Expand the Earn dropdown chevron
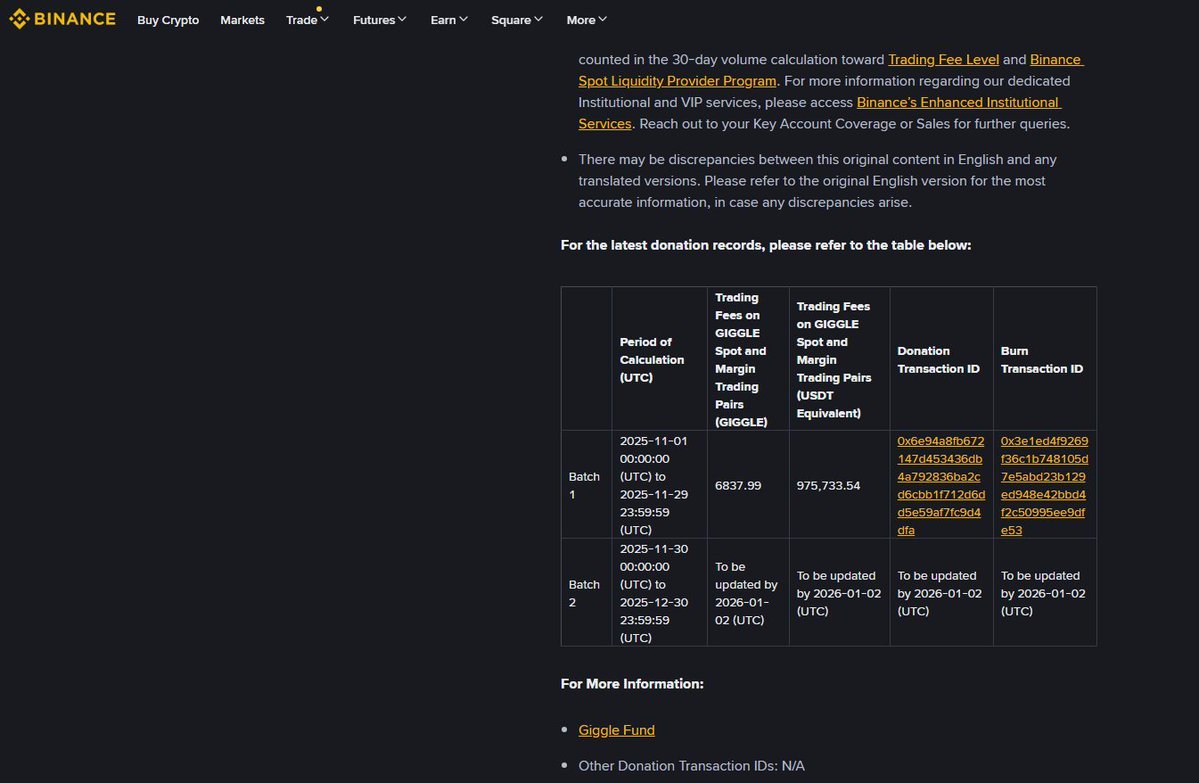The image size is (1199, 783). click(463, 19)
